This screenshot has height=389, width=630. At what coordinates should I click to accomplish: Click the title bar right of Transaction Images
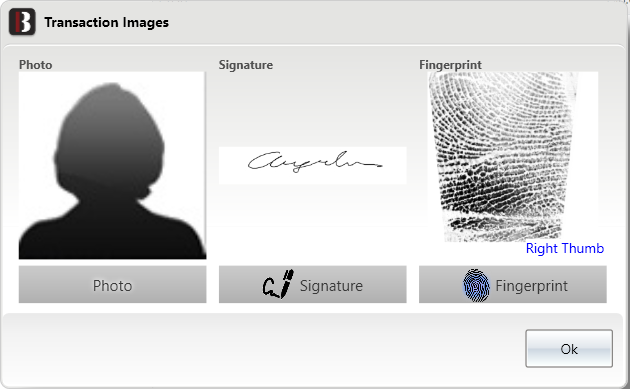(x=398, y=23)
